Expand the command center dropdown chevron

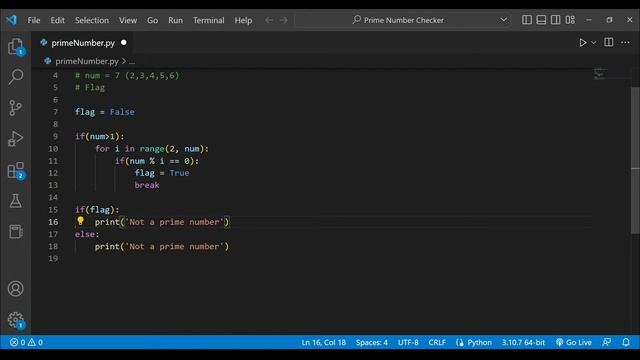pos(503,20)
